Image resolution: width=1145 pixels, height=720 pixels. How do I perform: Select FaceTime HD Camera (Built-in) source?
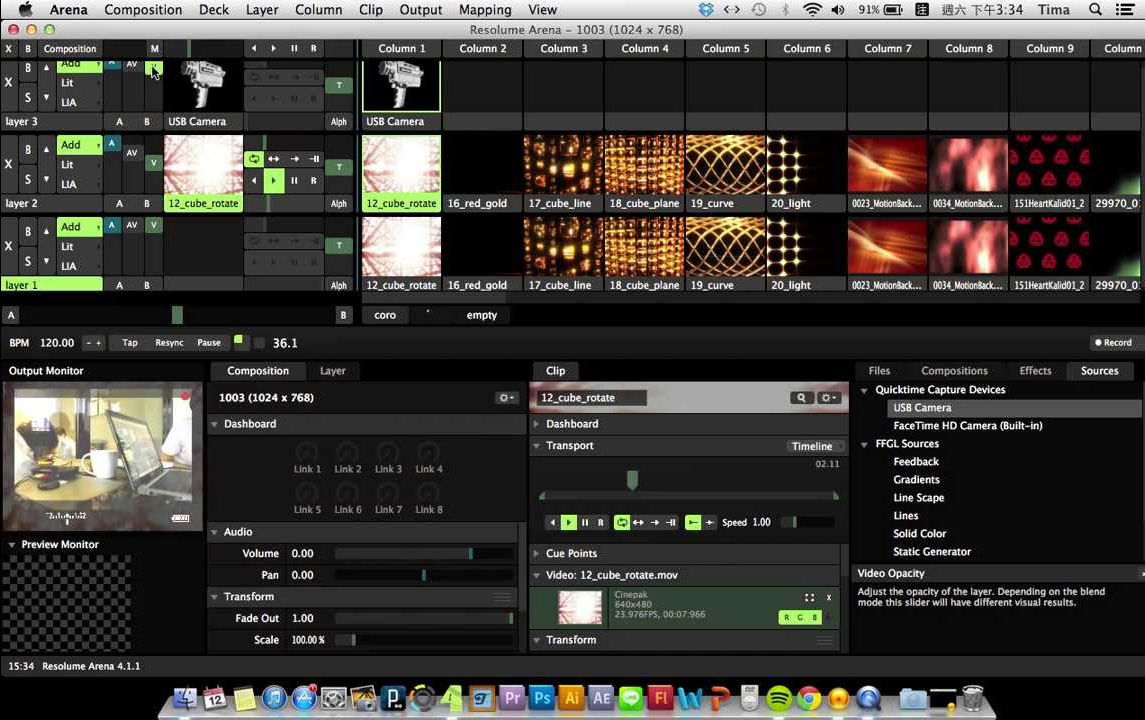point(968,426)
